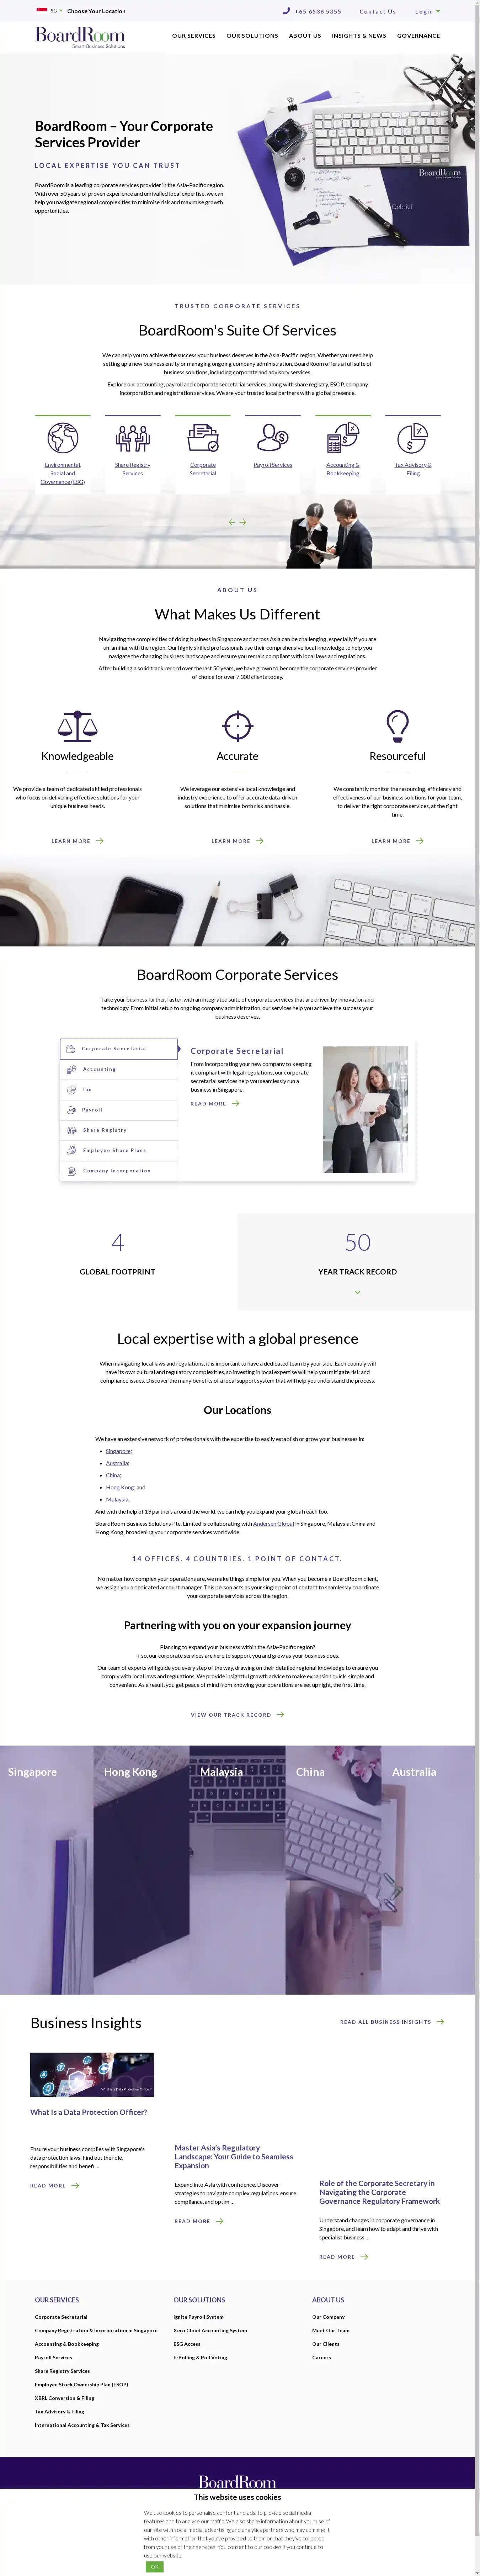This screenshot has height=2576, width=480.
Task: Select the Singapore office panel
Action: (47, 1870)
